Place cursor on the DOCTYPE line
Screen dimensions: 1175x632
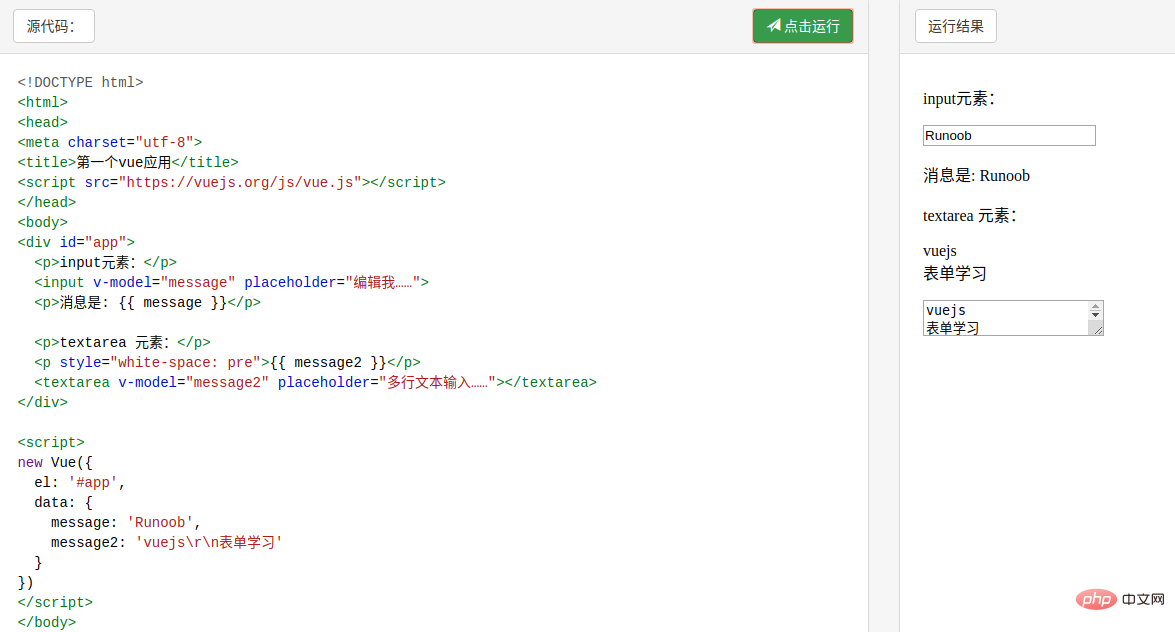[x=80, y=82]
